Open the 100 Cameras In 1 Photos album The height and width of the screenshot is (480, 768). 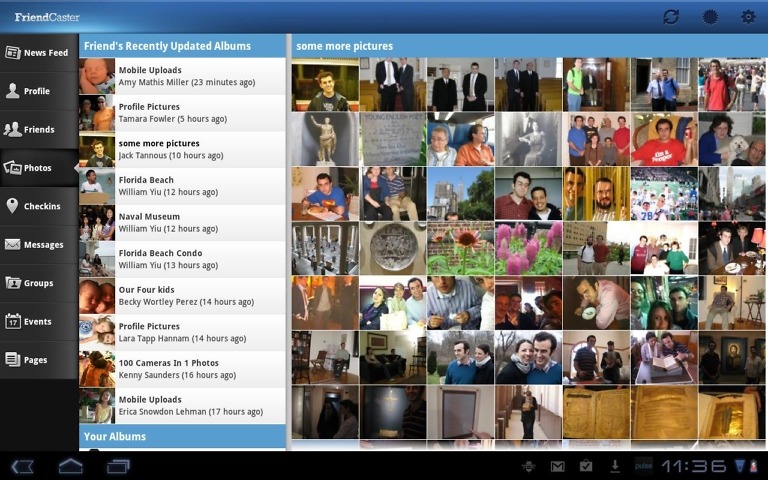183,369
